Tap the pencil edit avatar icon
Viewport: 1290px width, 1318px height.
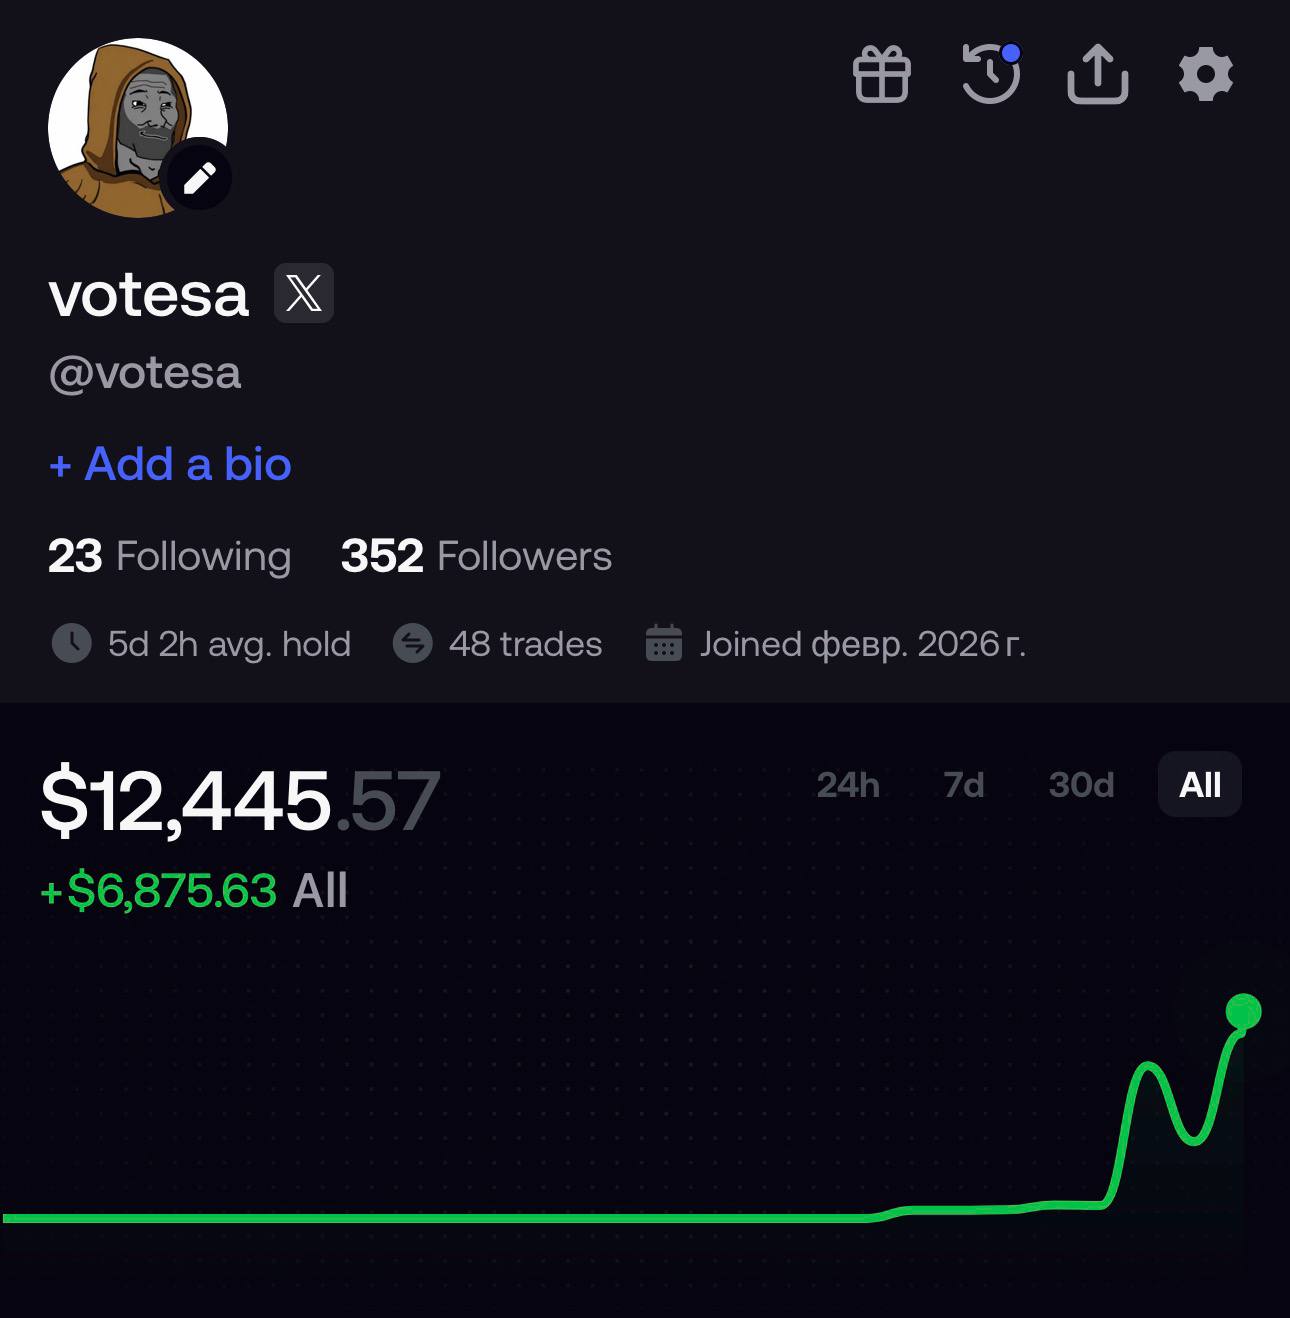coord(199,178)
